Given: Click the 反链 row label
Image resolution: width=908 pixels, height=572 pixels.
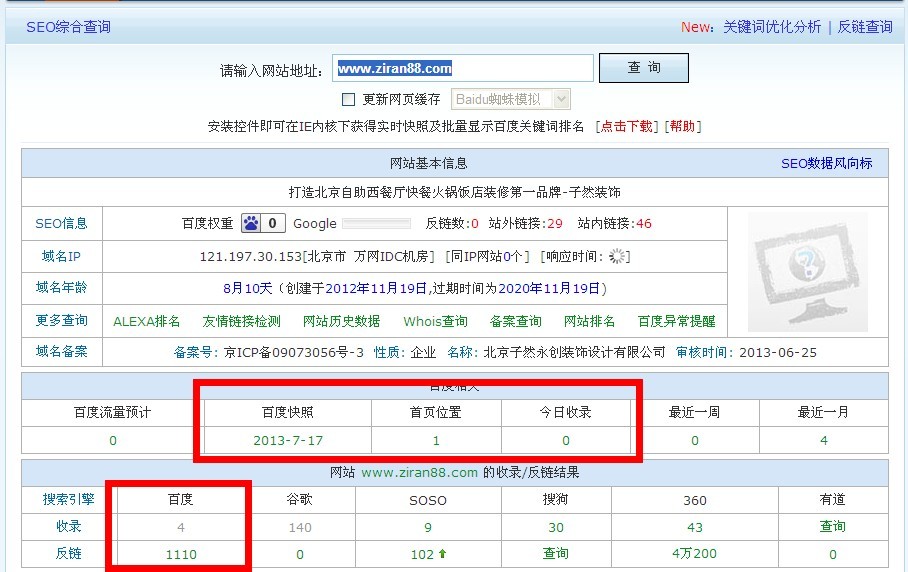Looking at the screenshot, I should tap(68, 553).
